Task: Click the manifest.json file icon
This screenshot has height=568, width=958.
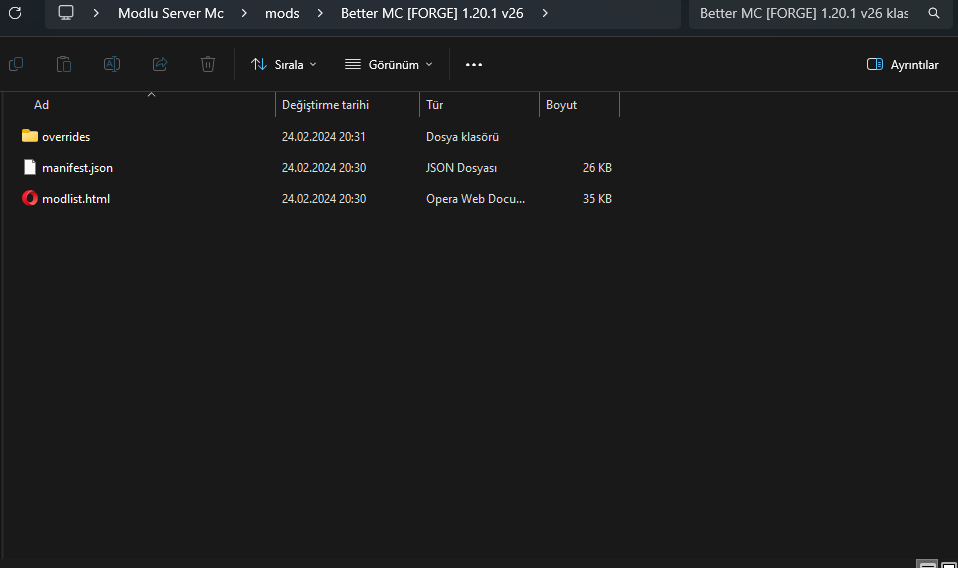Action: 29,167
